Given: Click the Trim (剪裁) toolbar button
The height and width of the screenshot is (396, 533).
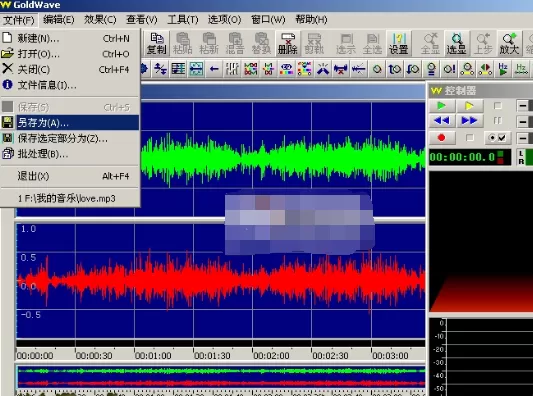Looking at the screenshot, I should 314,43.
